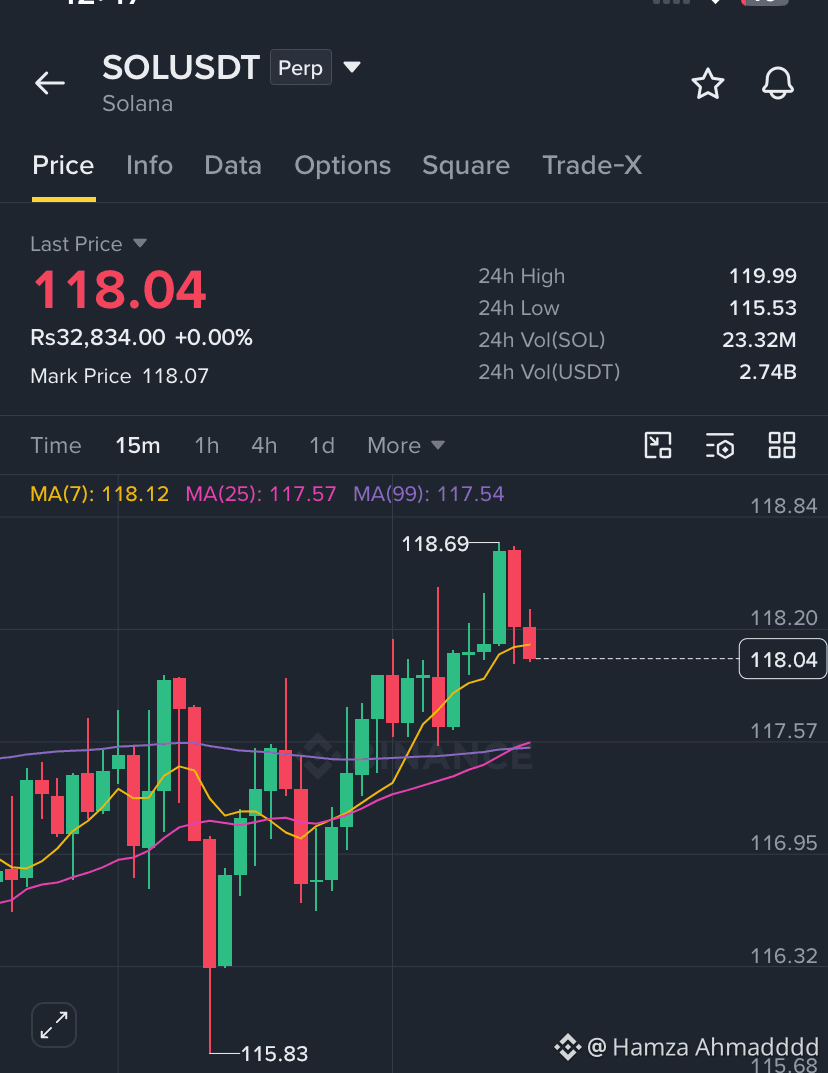Expand chart to fullscreen with arrows icon
Image resolution: width=828 pixels, height=1073 pixels.
[54, 1025]
